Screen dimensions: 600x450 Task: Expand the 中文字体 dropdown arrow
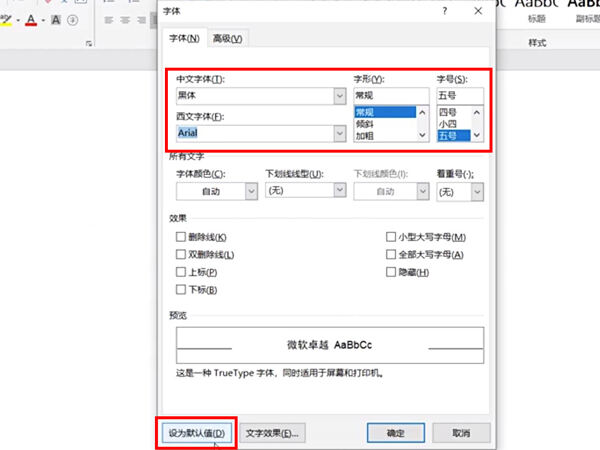click(339, 96)
